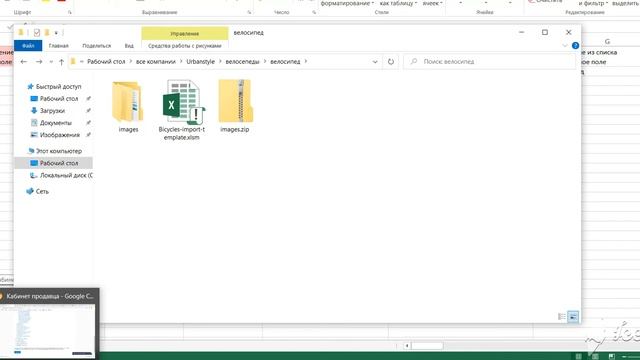This screenshot has width=640, height=360.
Task: Select Excel column G header
Action: (x=607, y=42)
